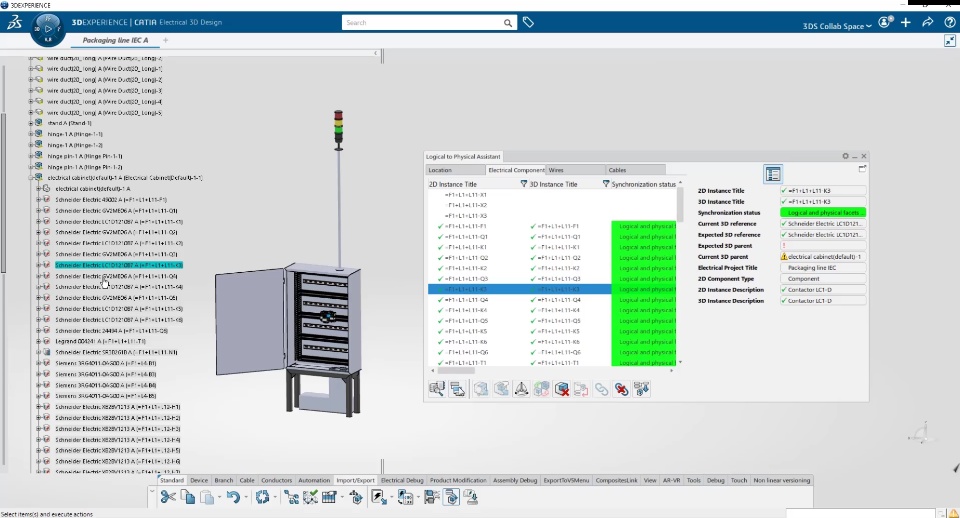Viewport: 960px width, 518px height.
Task: Click the axis triangle icon in Assistant panel
Action: [x=521, y=389]
